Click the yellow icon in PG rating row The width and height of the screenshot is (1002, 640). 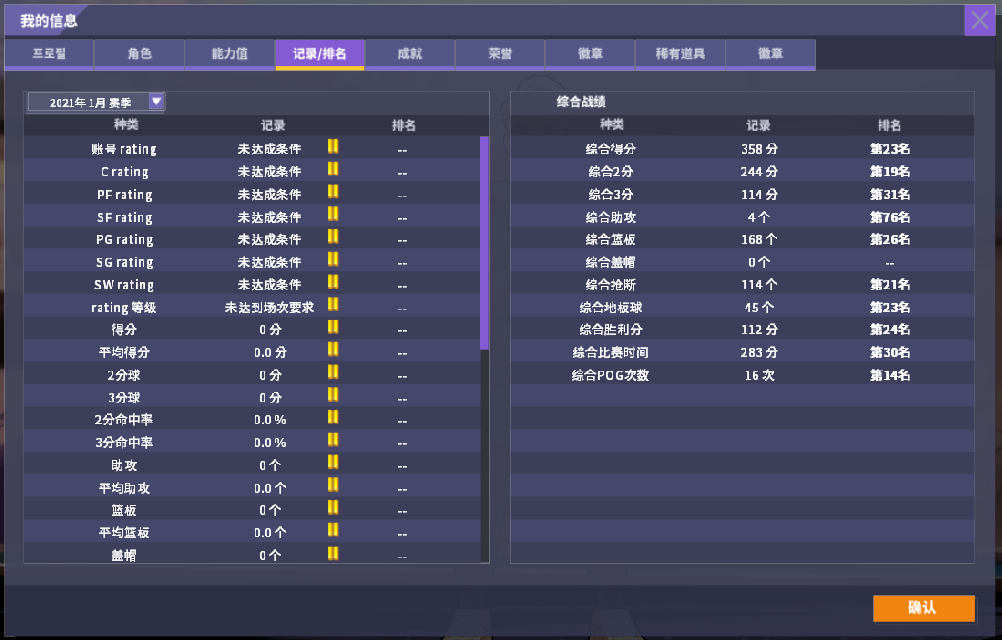click(333, 236)
